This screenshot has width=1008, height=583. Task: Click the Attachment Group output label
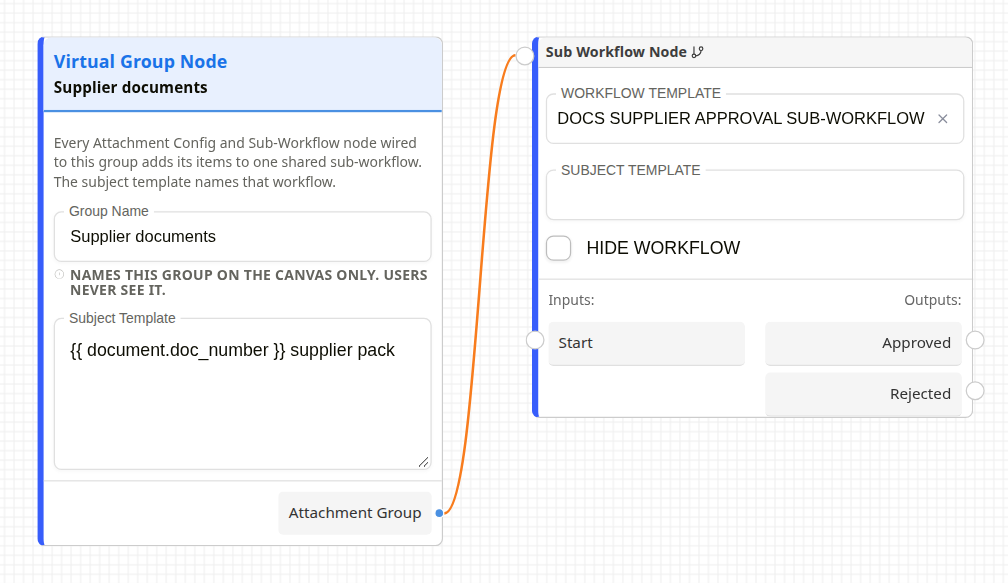coord(355,513)
